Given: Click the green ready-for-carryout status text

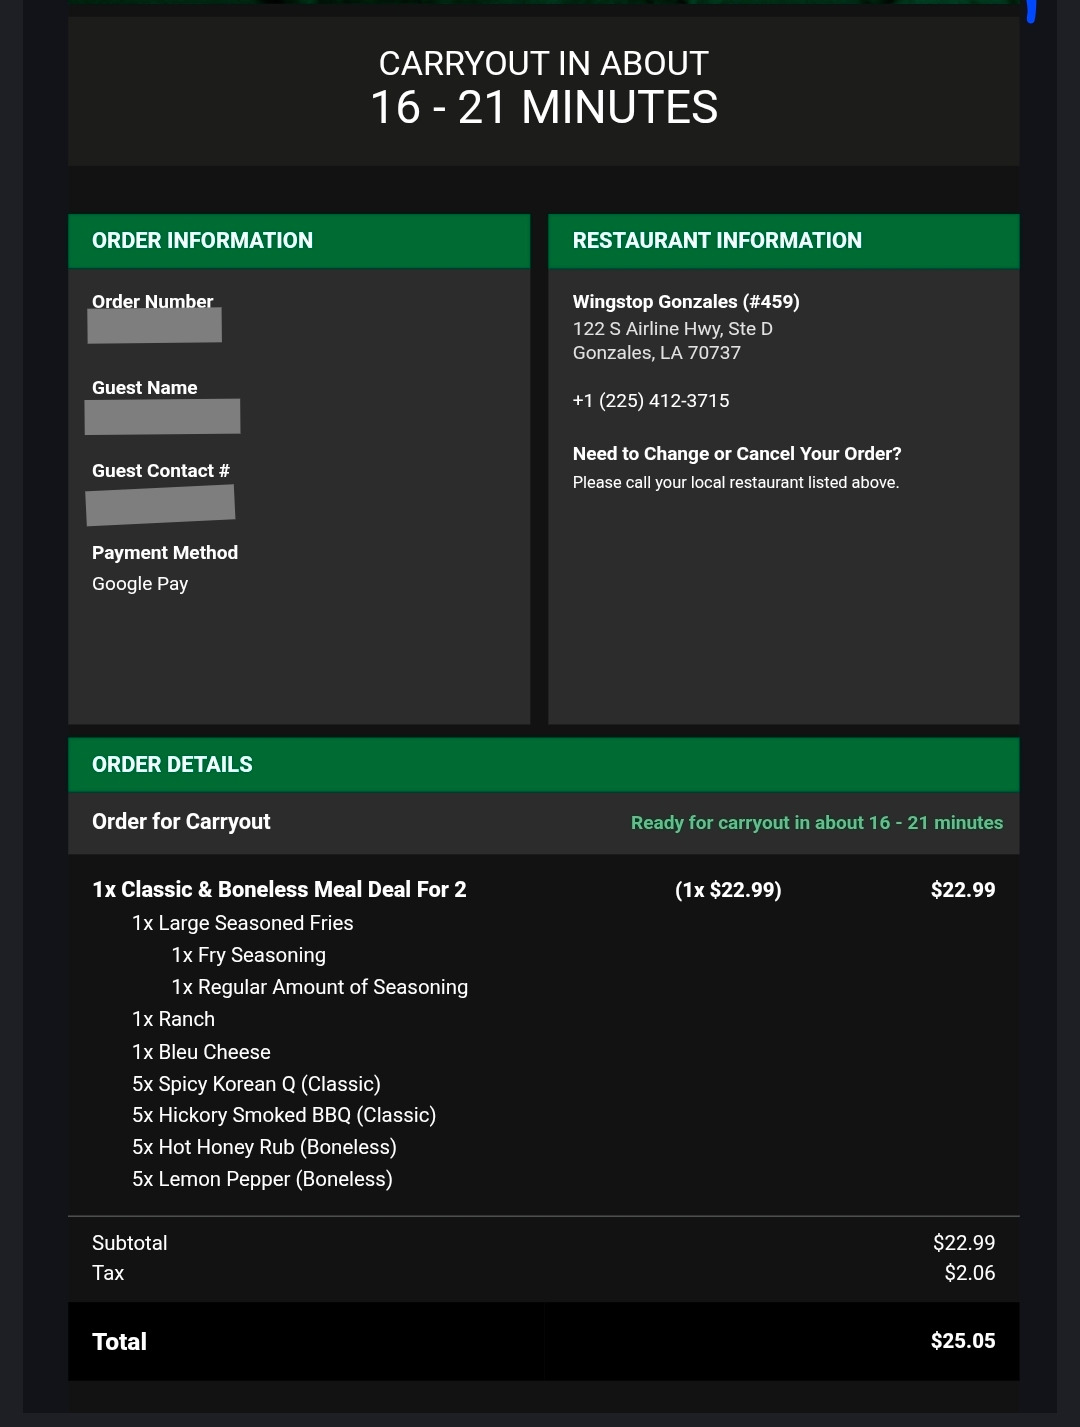Looking at the screenshot, I should 816,823.
